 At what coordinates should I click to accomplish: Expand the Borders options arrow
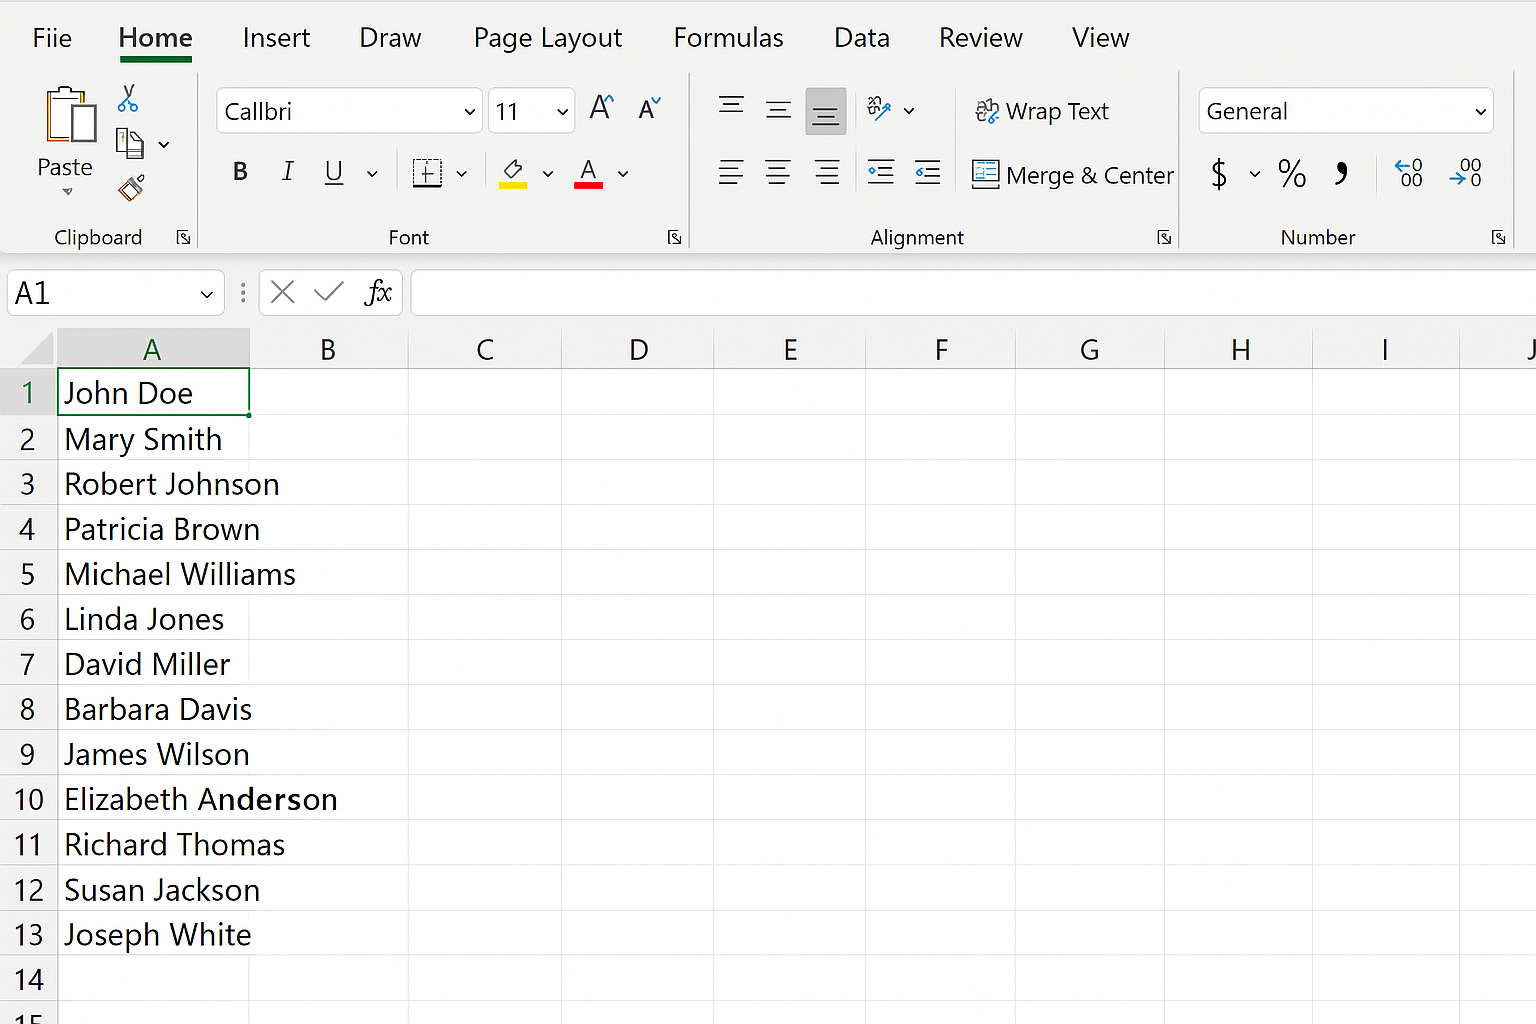pyautogui.click(x=461, y=174)
